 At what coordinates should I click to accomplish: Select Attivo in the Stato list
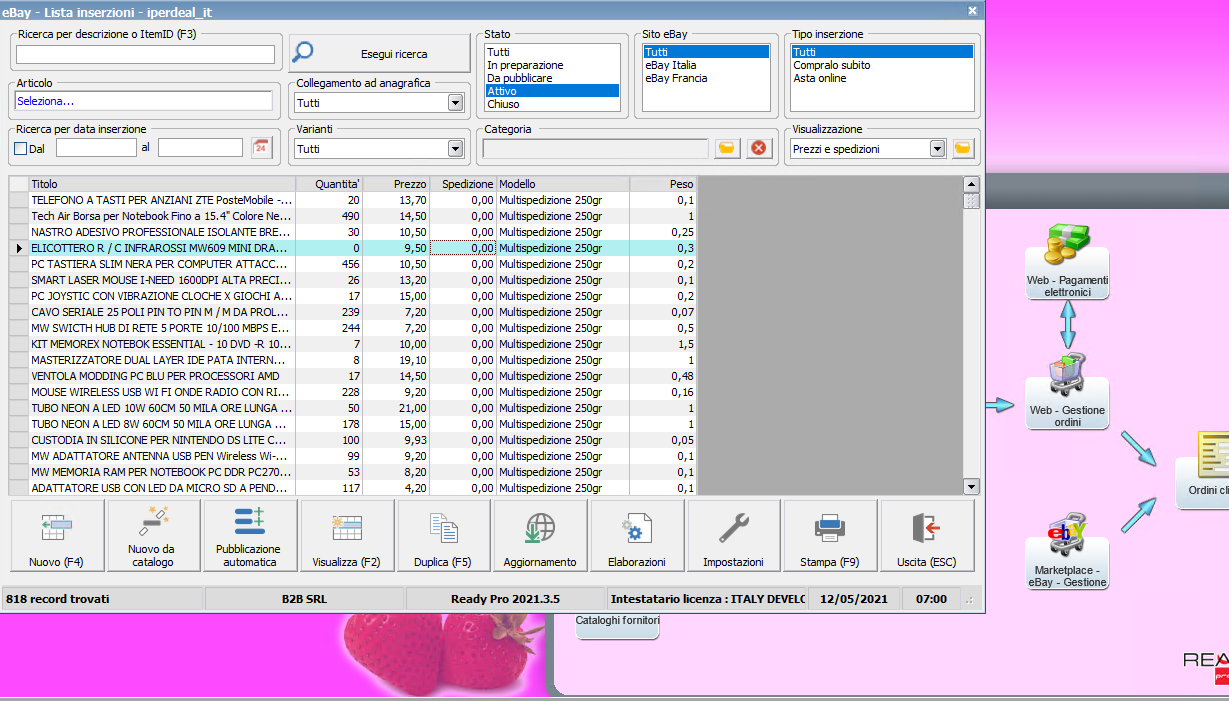pyautogui.click(x=552, y=91)
